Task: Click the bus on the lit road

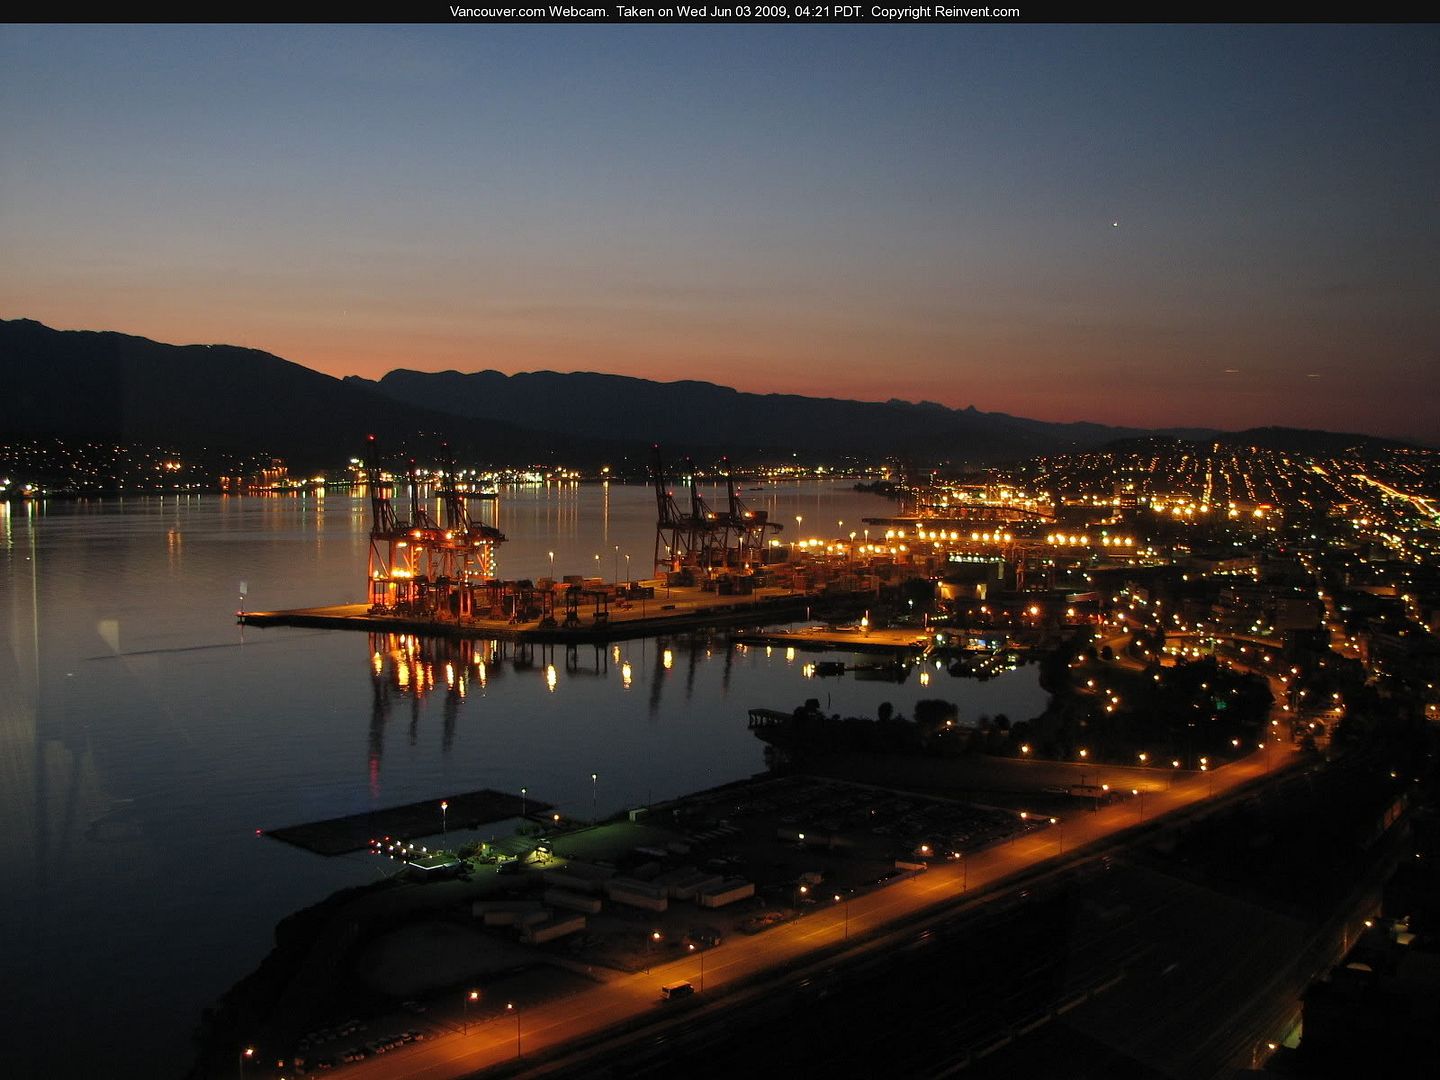Action: pos(677,990)
